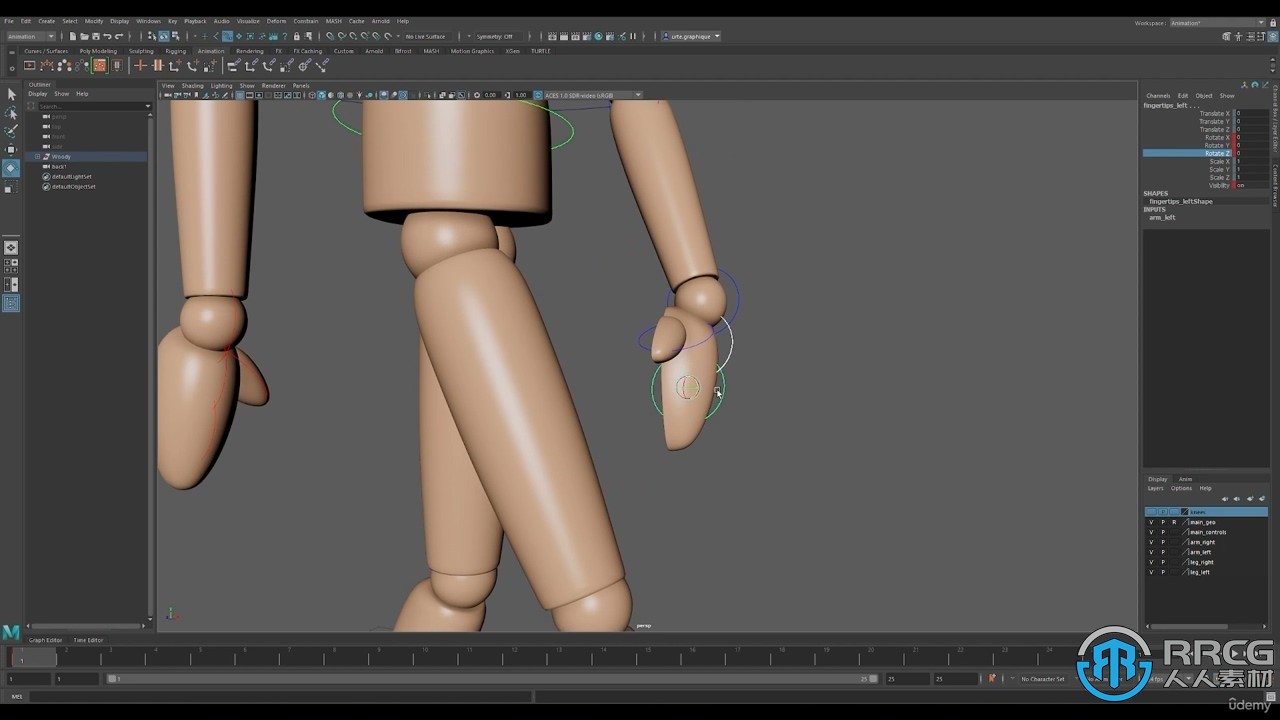The image size is (1280, 720).
Task: Activate the Paint selection tool
Action: coord(11,131)
